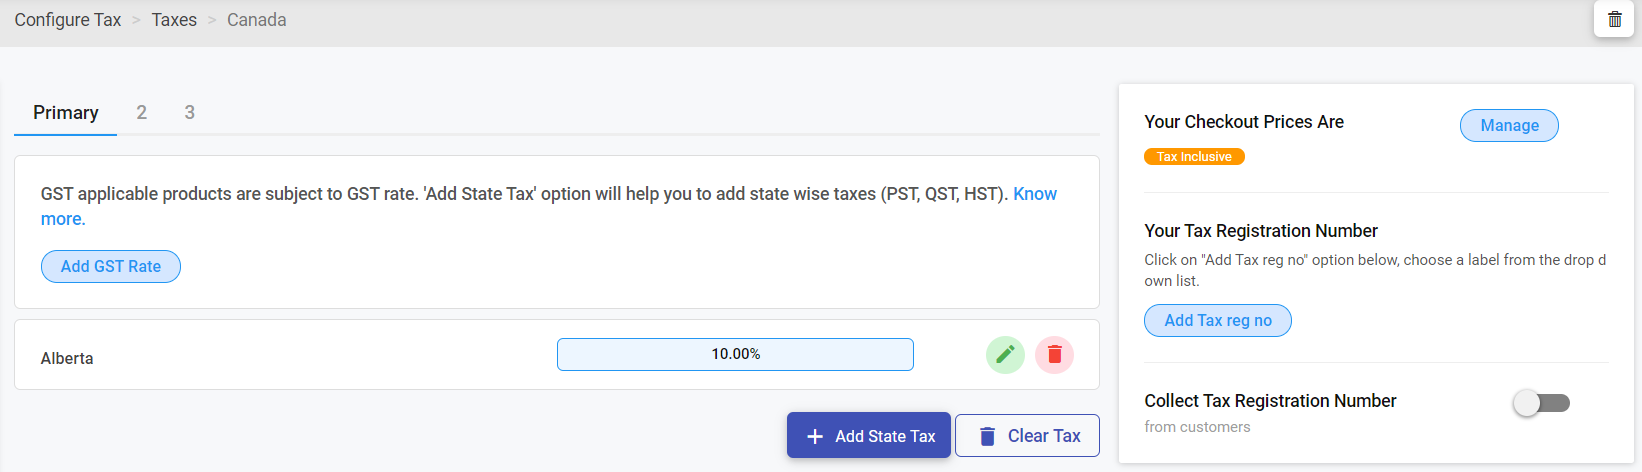Screen dimensions: 1642x472
Task: Click the green pencil edit icon for Alberta
Action: click(1005, 354)
